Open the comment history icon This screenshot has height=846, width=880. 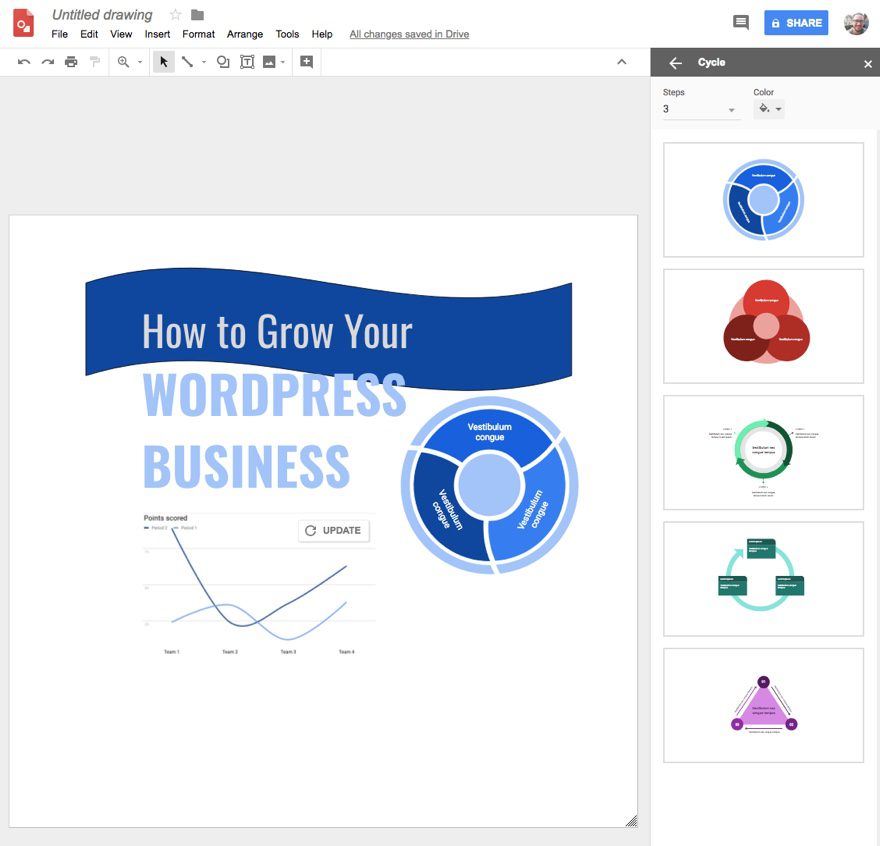point(740,22)
